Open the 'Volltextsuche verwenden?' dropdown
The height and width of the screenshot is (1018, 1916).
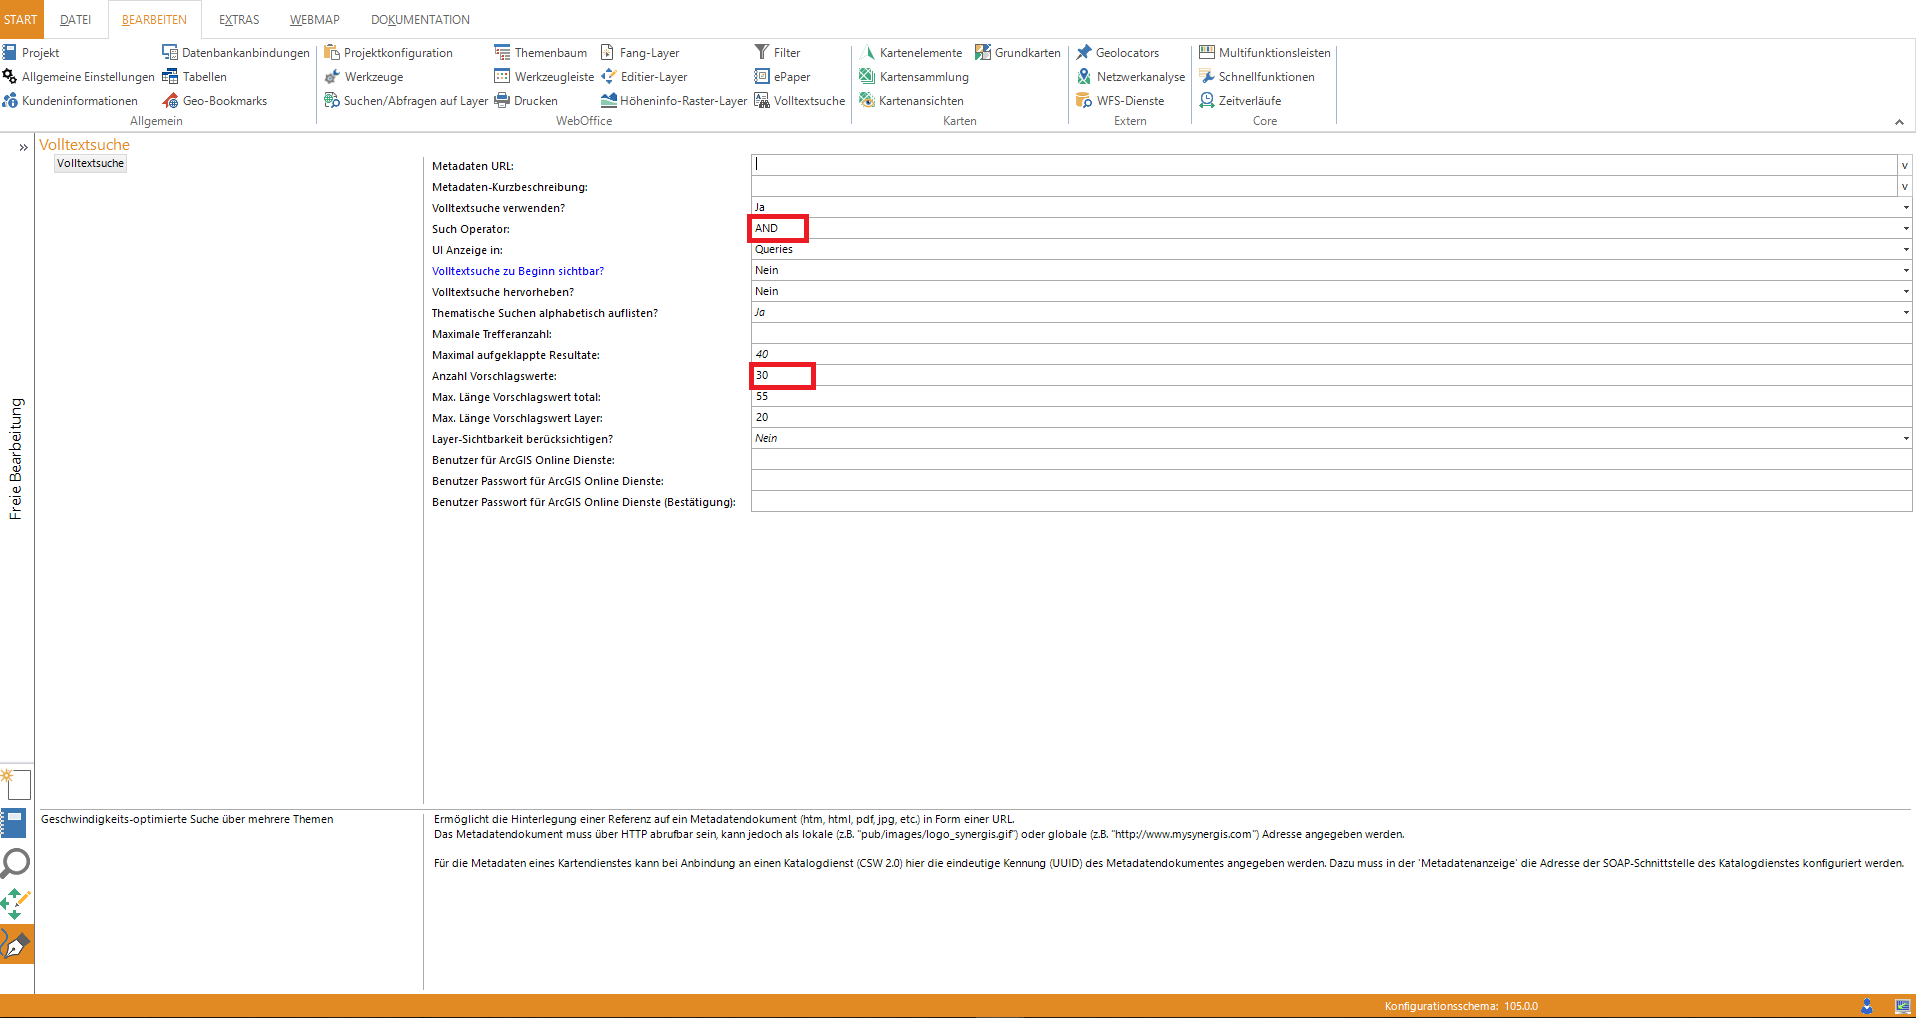pos(1905,208)
